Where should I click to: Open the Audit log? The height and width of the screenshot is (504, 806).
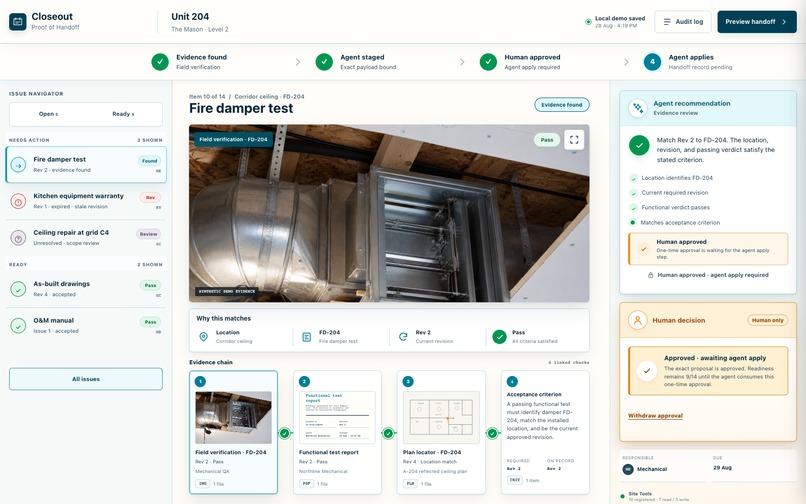point(683,22)
